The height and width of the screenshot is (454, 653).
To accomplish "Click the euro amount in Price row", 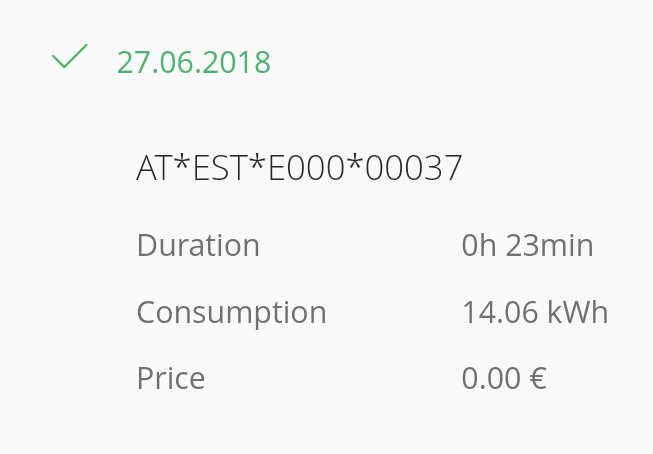I will pos(503,379).
